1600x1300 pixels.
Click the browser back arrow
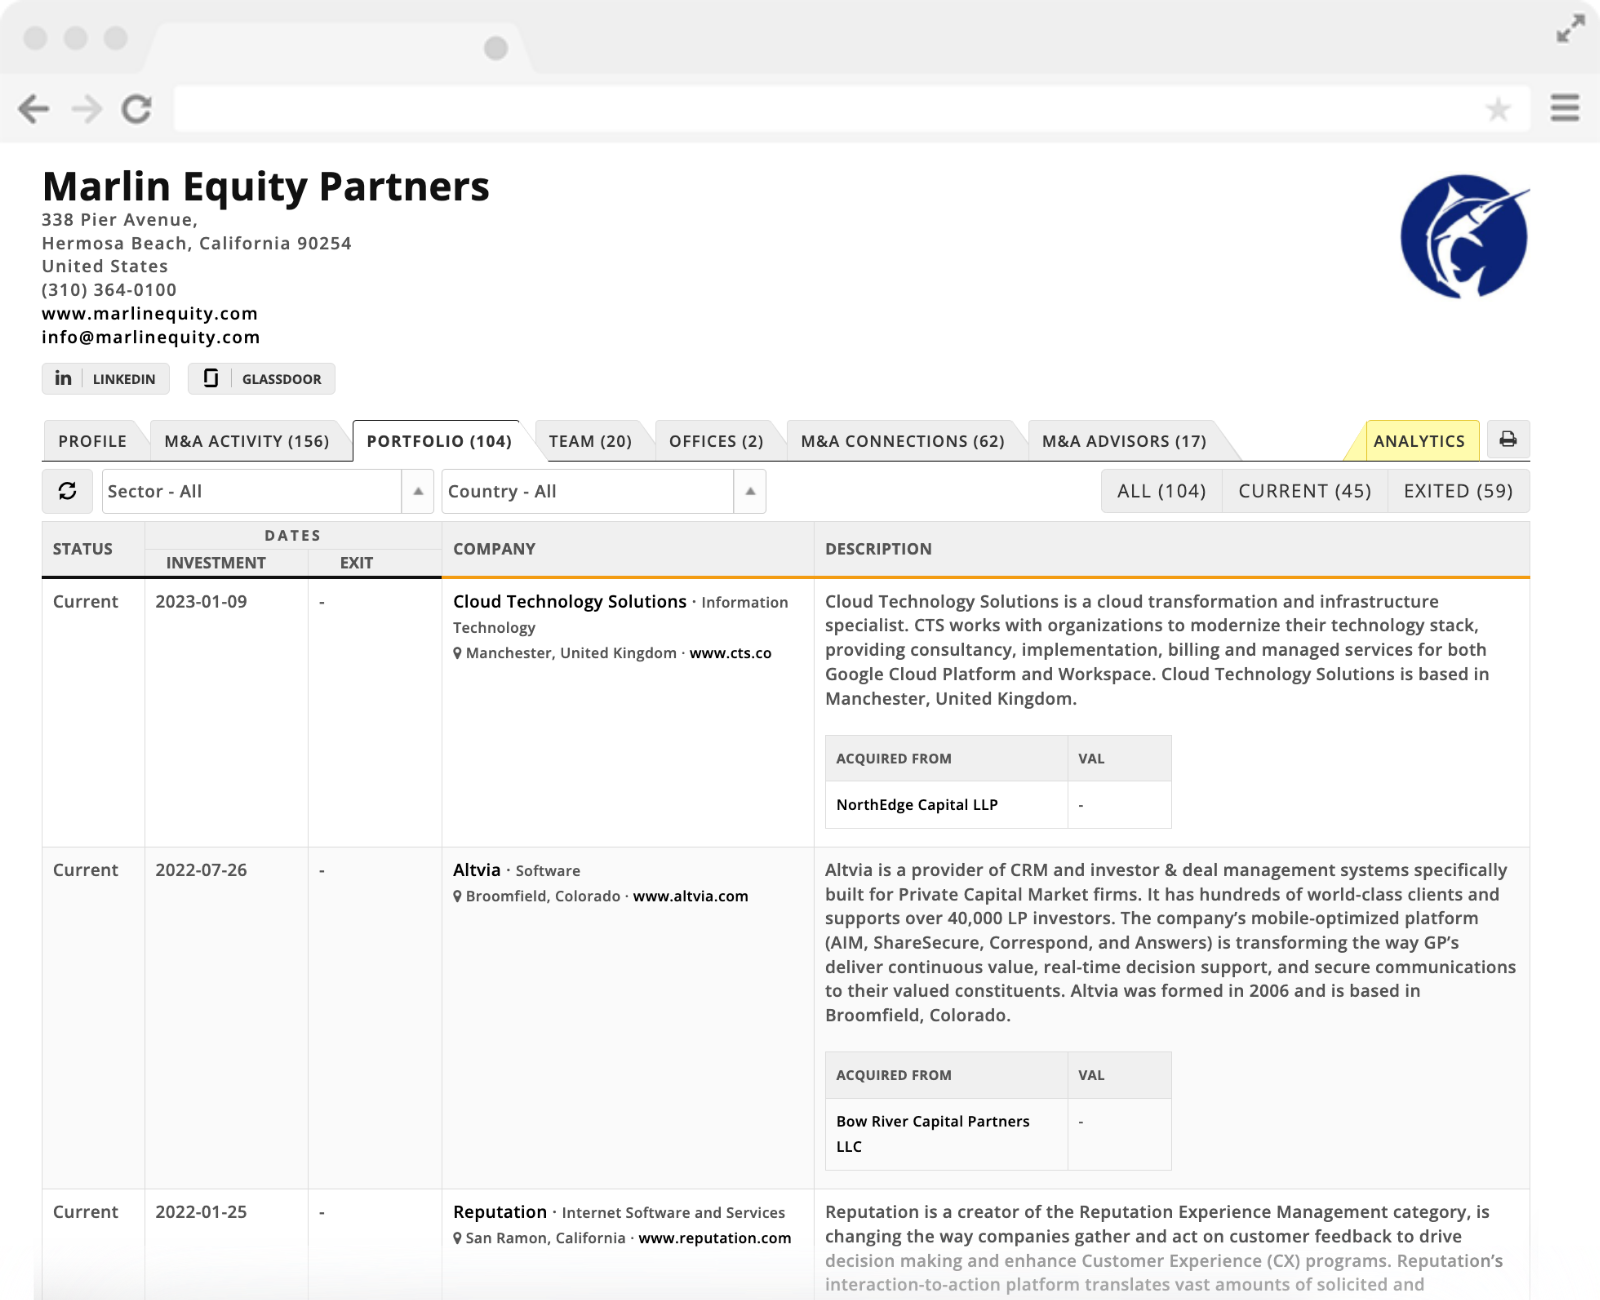[x=36, y=110]
